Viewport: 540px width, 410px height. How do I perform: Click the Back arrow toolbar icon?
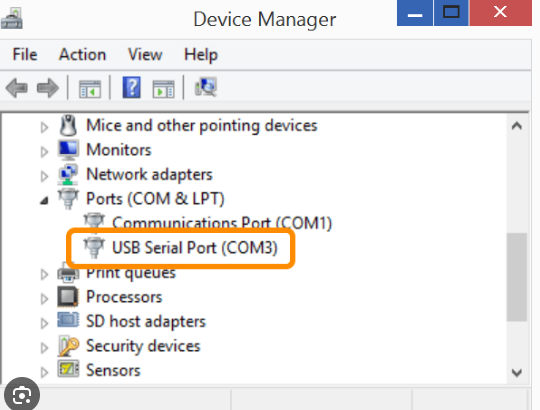point(17,88)
